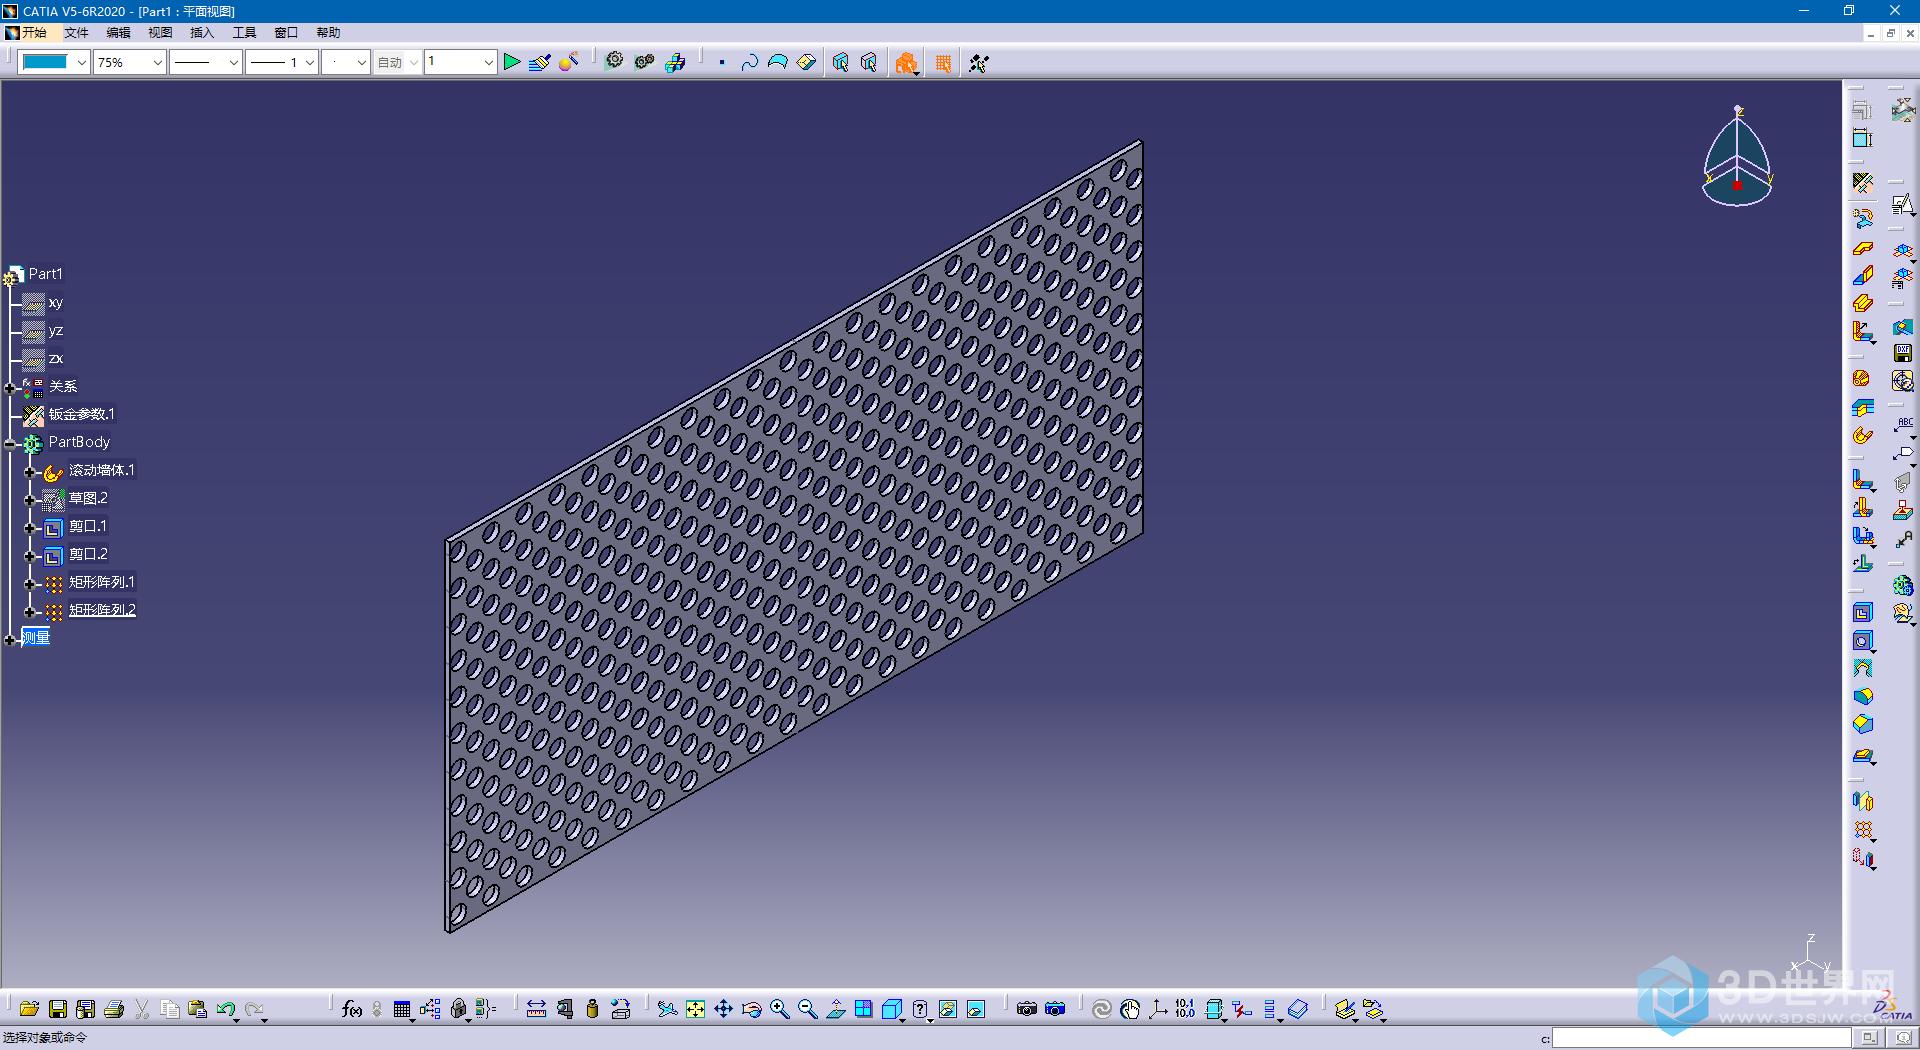This screenshot has height=1050, width=1920.
Task: Open the 文件 menu
Action: click(76, 33)
